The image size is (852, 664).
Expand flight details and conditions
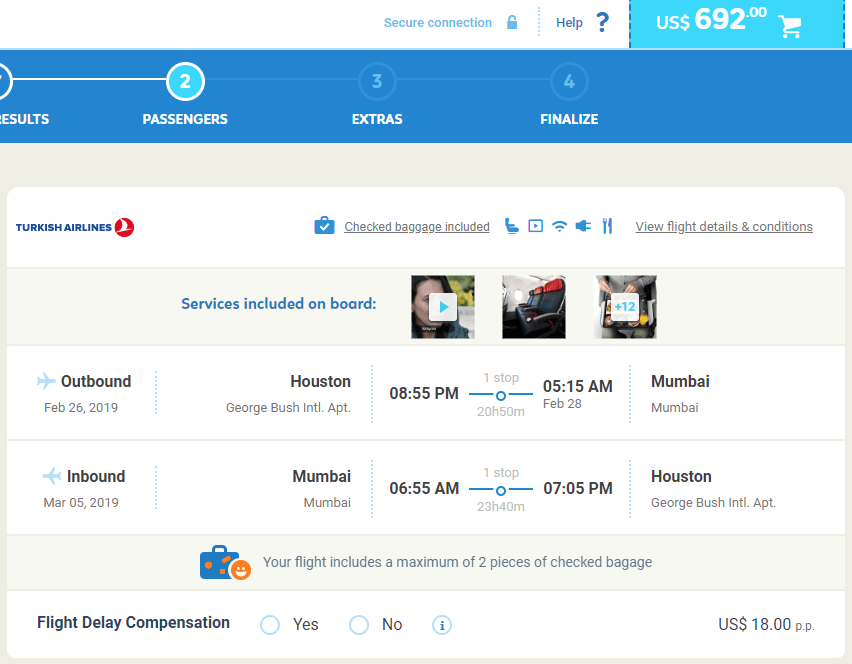[x=723, y=226]
